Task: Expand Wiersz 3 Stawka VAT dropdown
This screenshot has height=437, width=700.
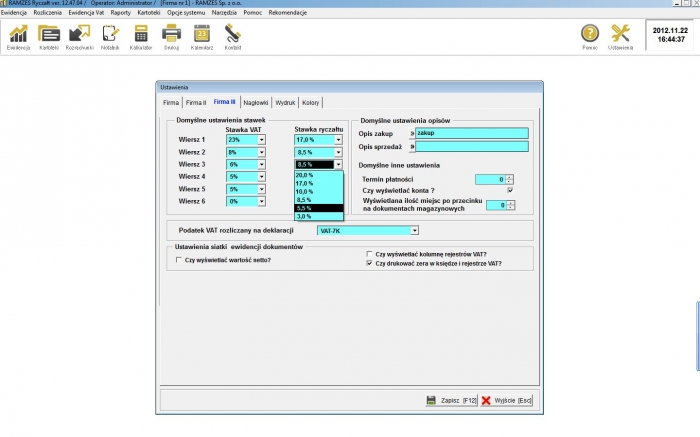Action: pyautogui.click(x=262, y=164)
